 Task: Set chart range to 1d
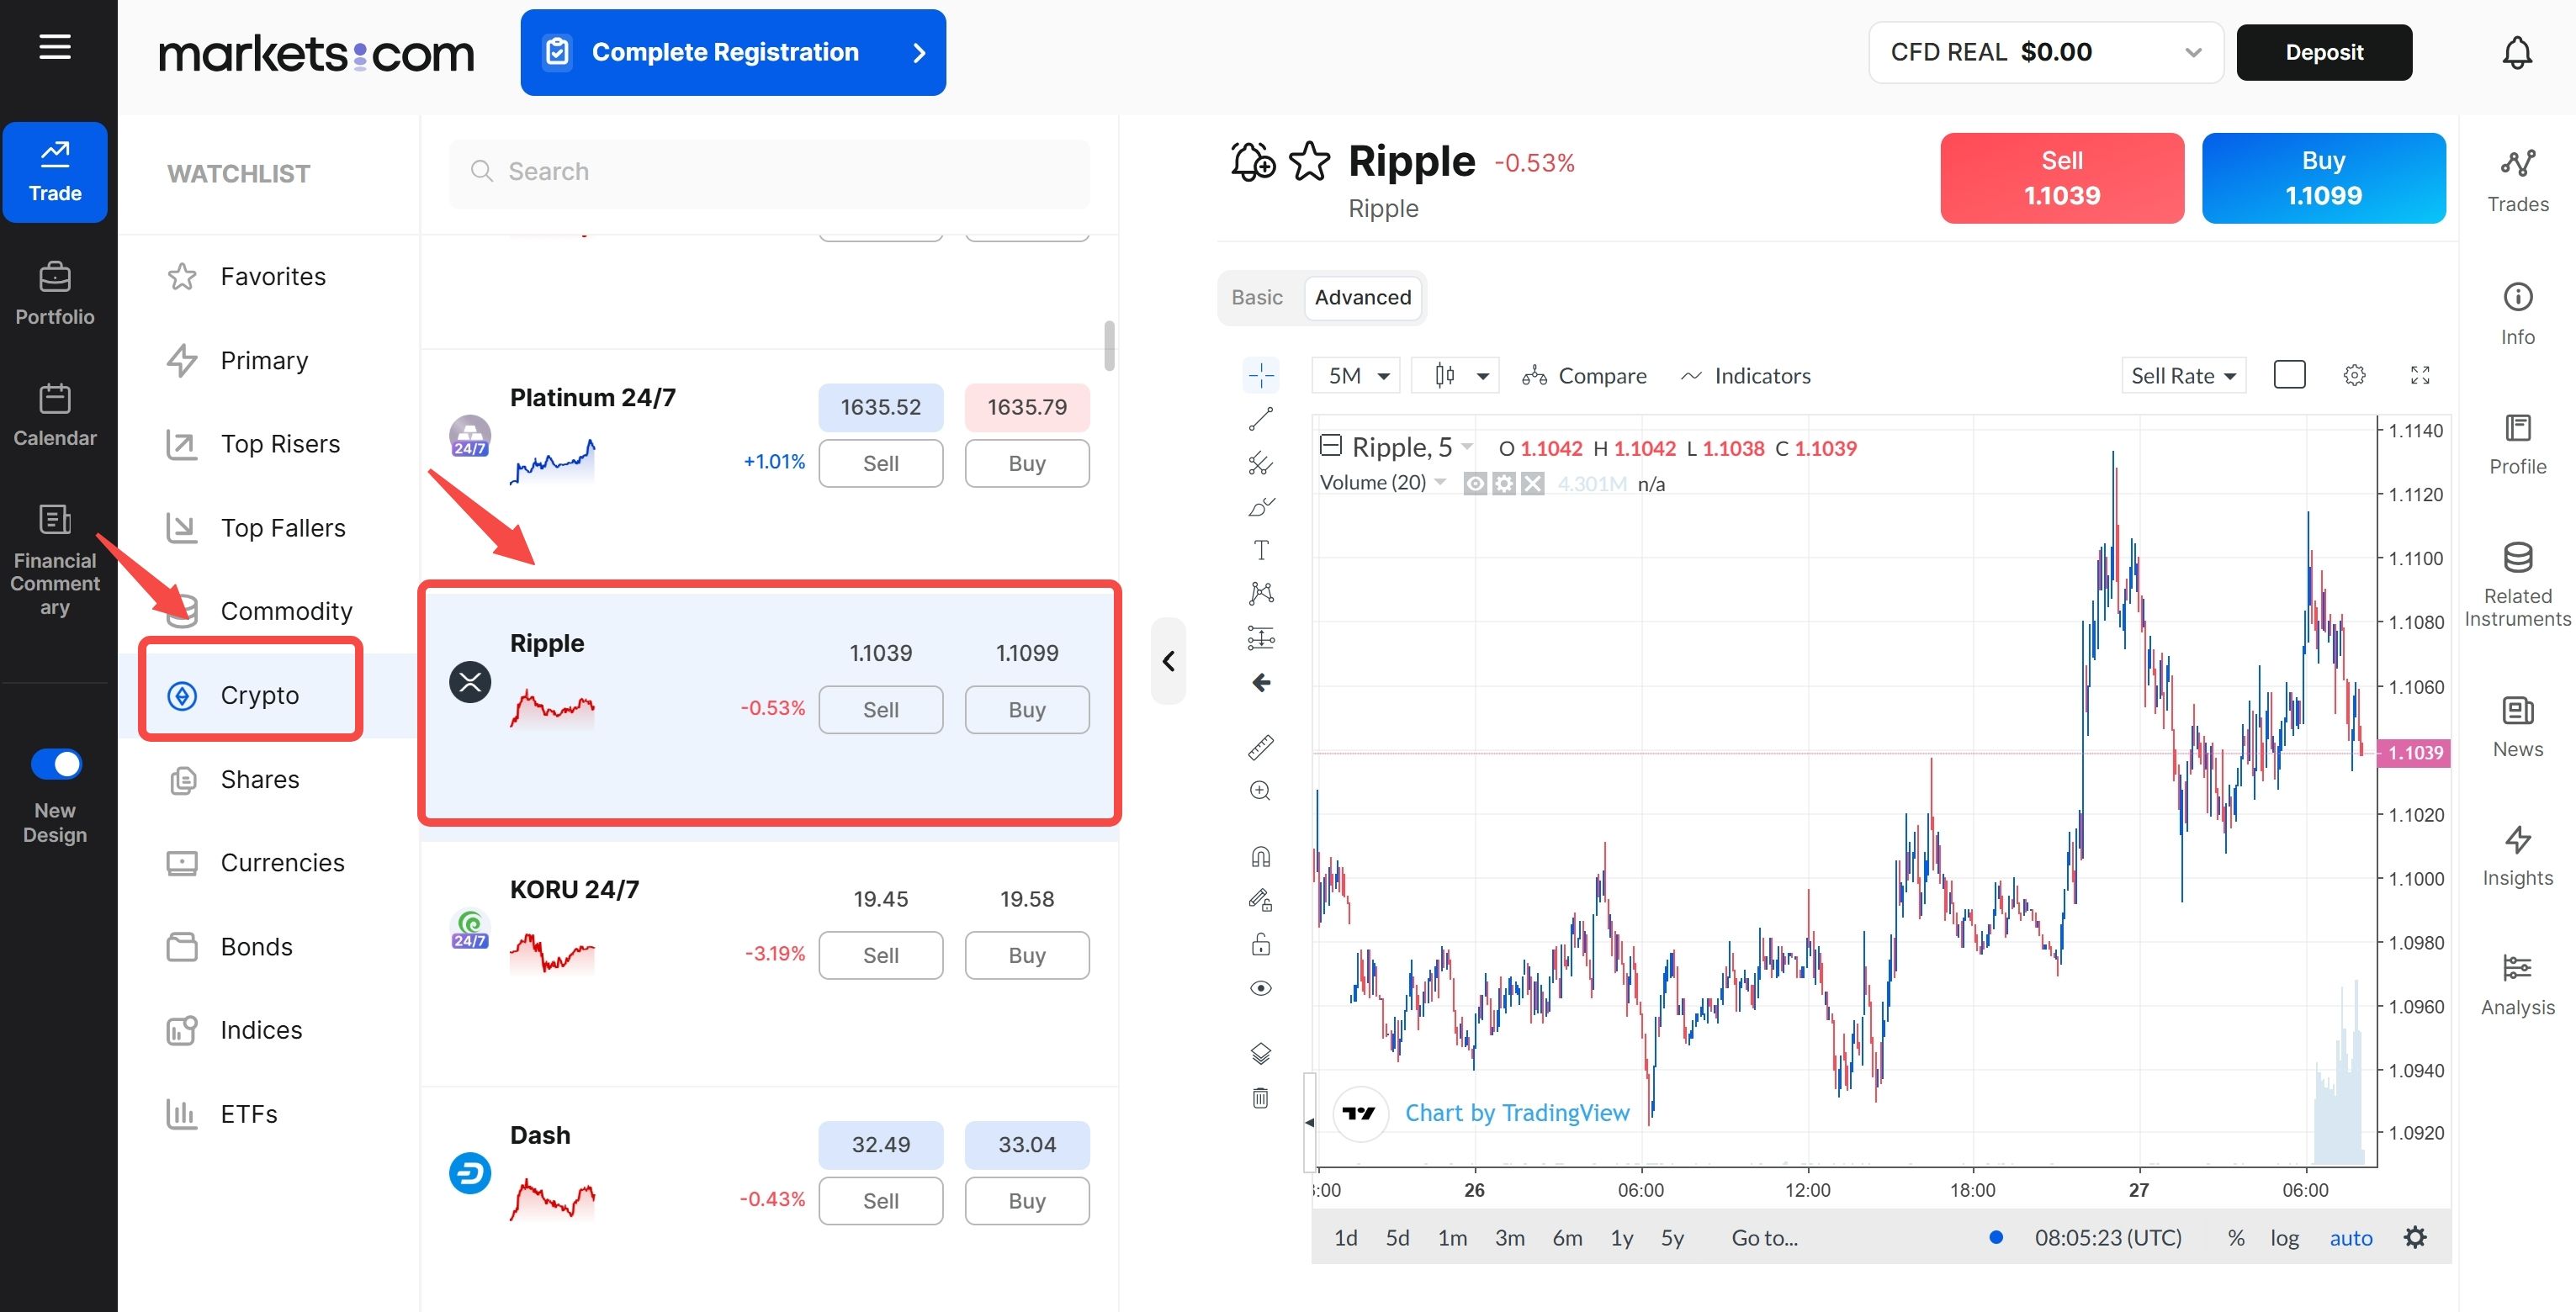[x=1345, y=1238]
